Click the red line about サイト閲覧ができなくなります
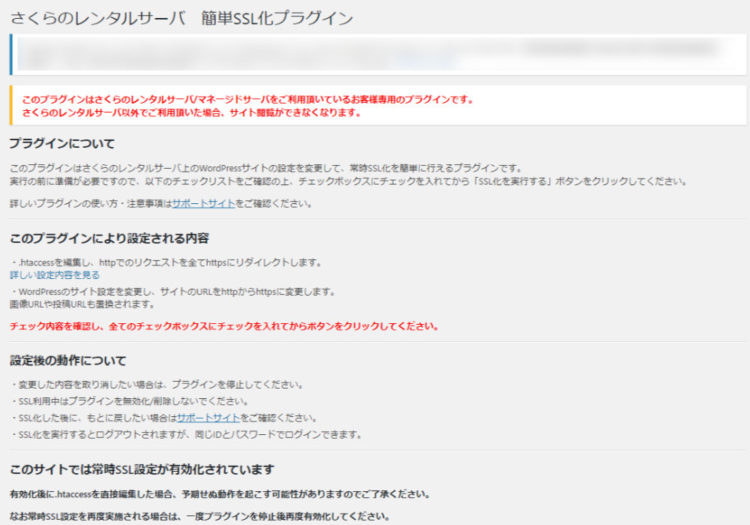Image resolution: width=750 pixels, height=525 pixels. [191, 113]
